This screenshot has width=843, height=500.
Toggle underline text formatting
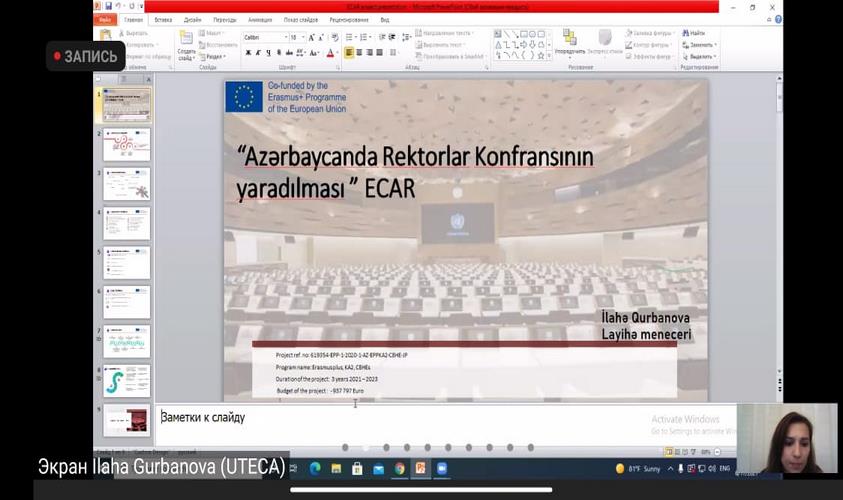tap(268, 53)
